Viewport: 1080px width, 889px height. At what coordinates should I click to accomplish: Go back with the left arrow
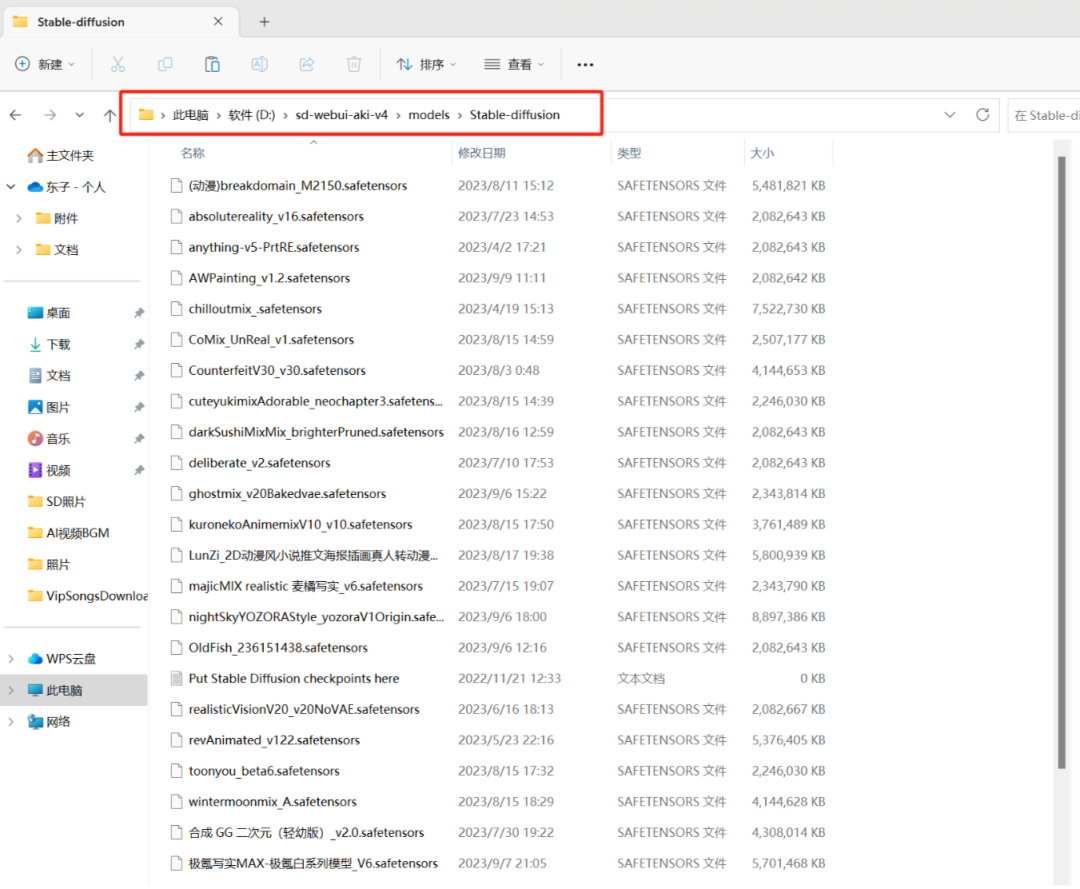click(x=16, y=115)
